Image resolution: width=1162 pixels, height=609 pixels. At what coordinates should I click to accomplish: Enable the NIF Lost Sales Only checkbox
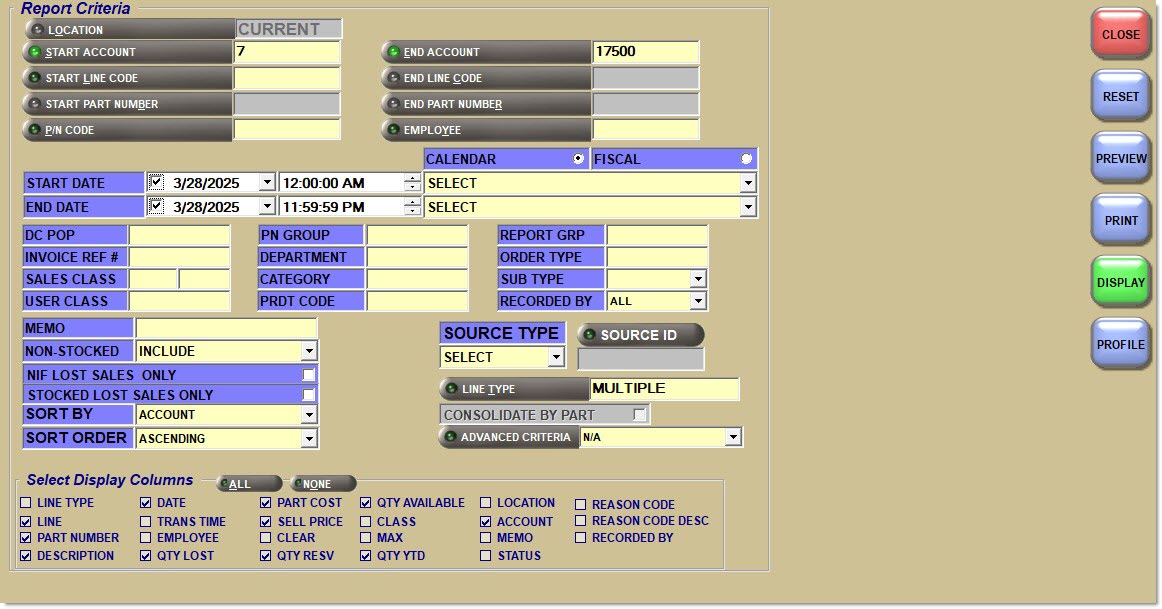tap(309, 375)
